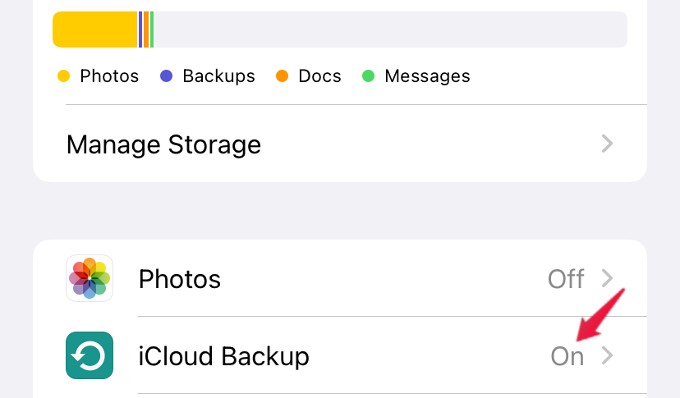
Task: Click the empty gray portion of storage bar
Action: [390, 29]
